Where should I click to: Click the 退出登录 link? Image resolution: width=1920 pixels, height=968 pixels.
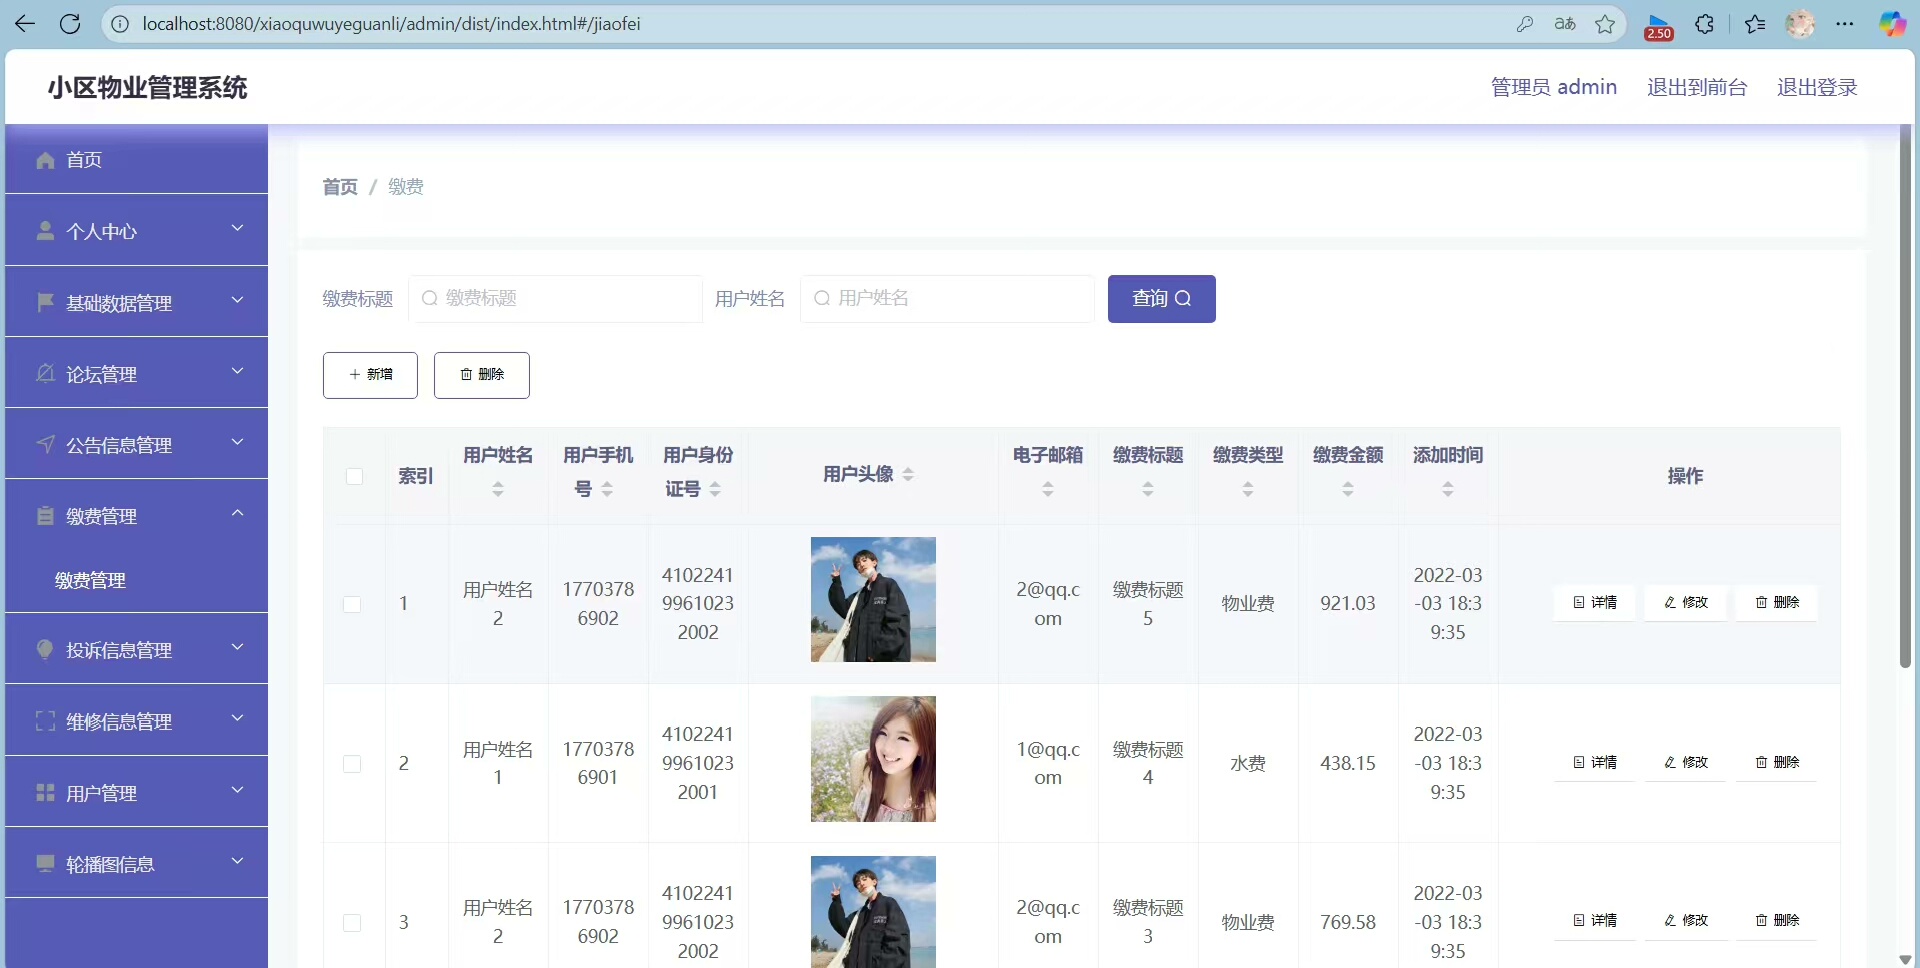click(1816, 87)
